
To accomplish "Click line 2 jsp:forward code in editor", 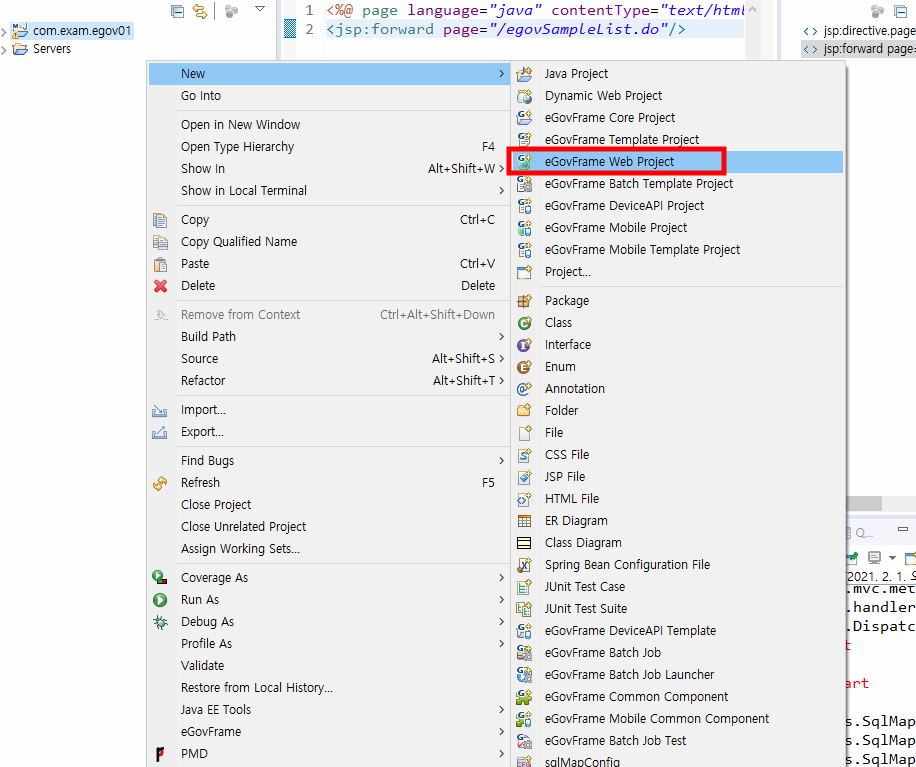I will point(506,29).
